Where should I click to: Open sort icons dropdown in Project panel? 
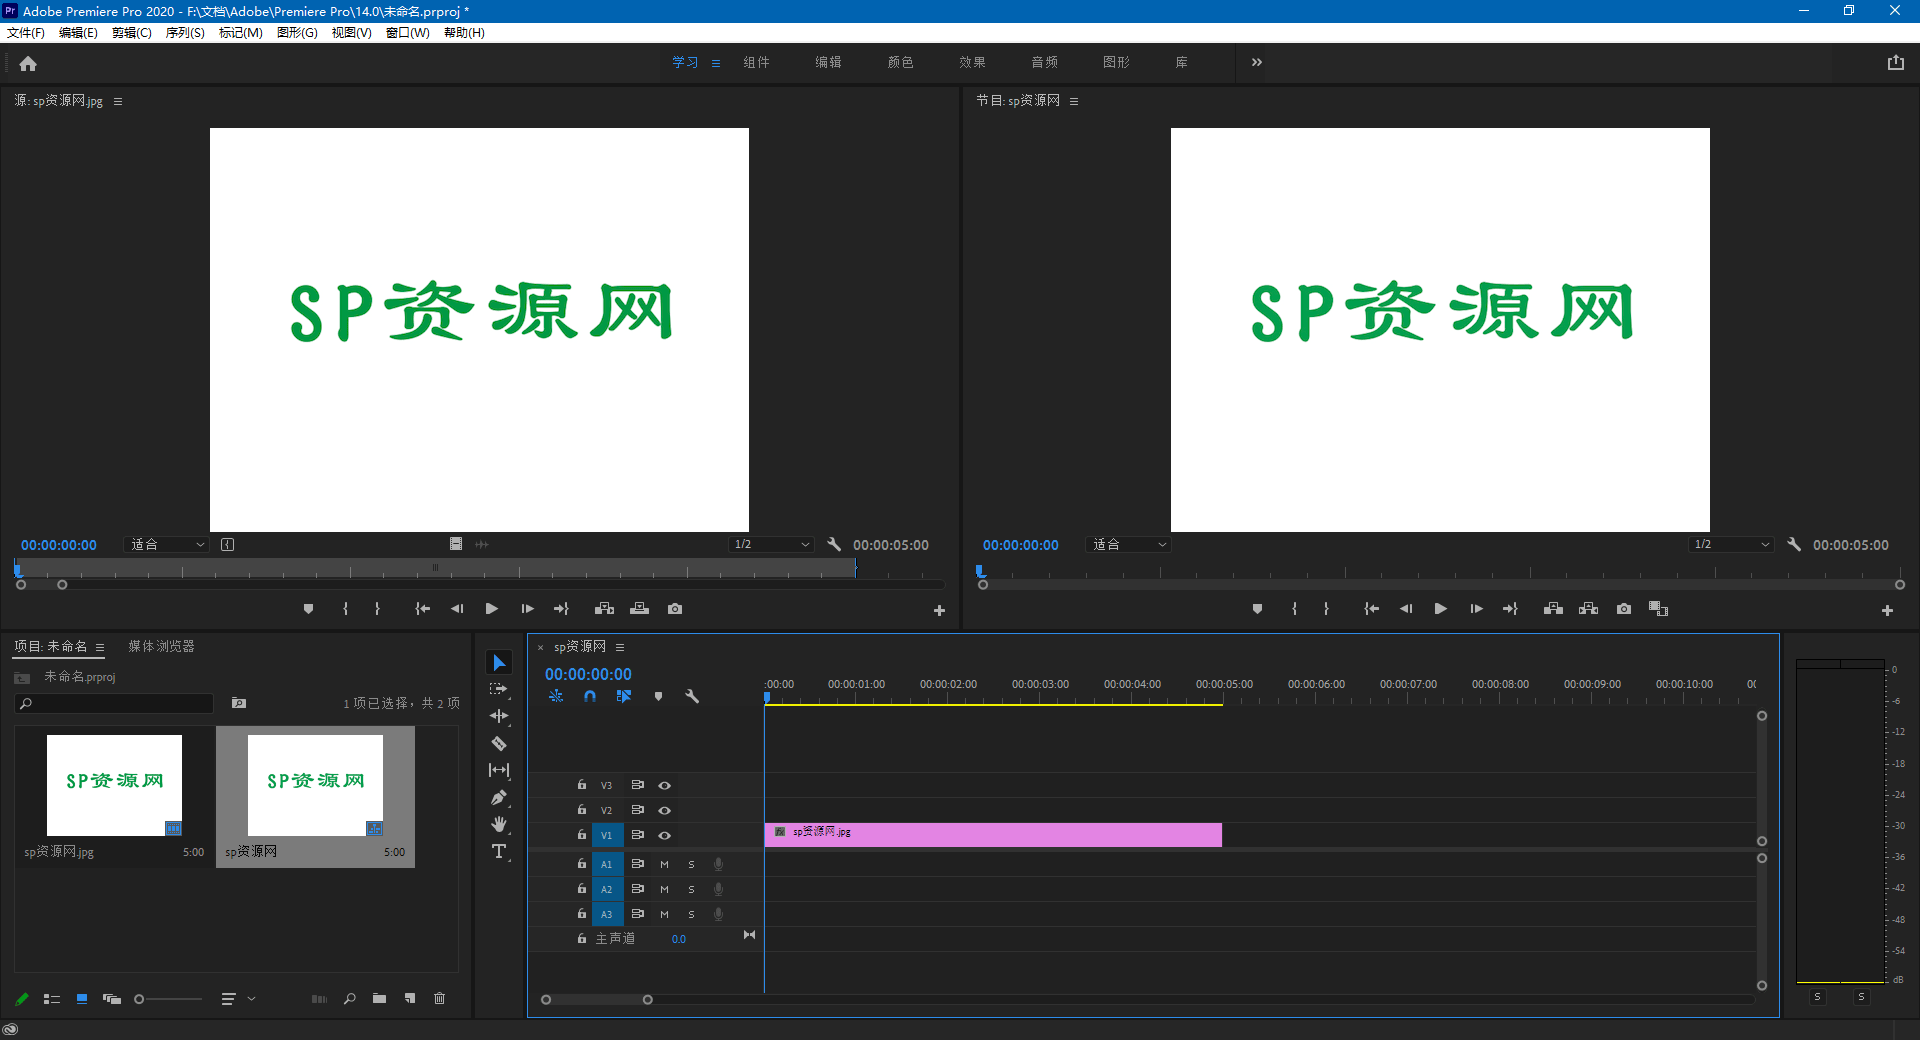238,999
